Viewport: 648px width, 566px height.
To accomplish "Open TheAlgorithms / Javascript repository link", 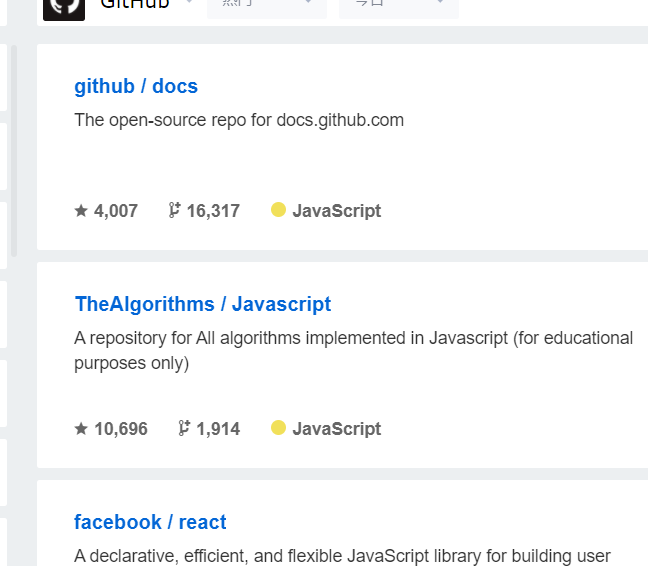I will click(203, 304).
